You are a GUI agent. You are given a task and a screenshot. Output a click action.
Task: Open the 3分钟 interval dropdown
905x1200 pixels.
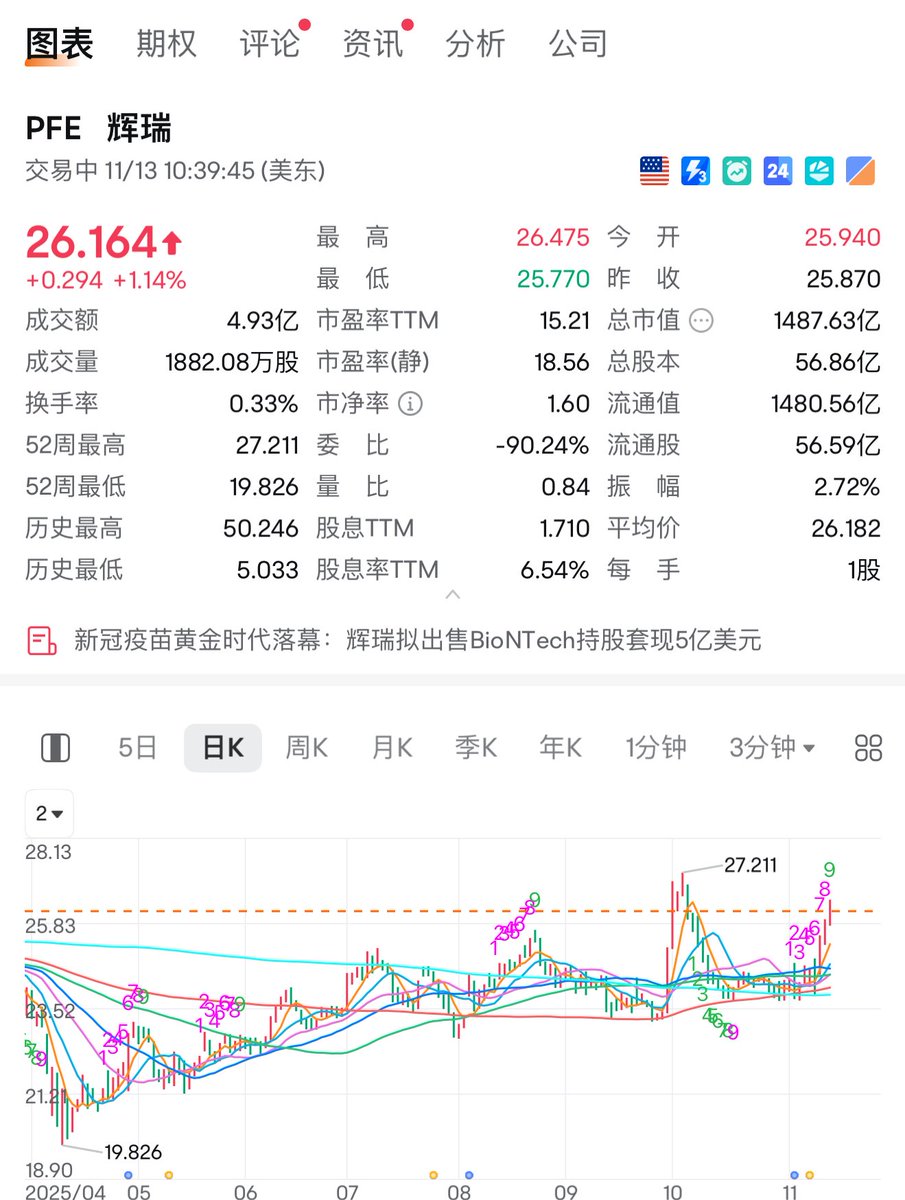point(772,747)
